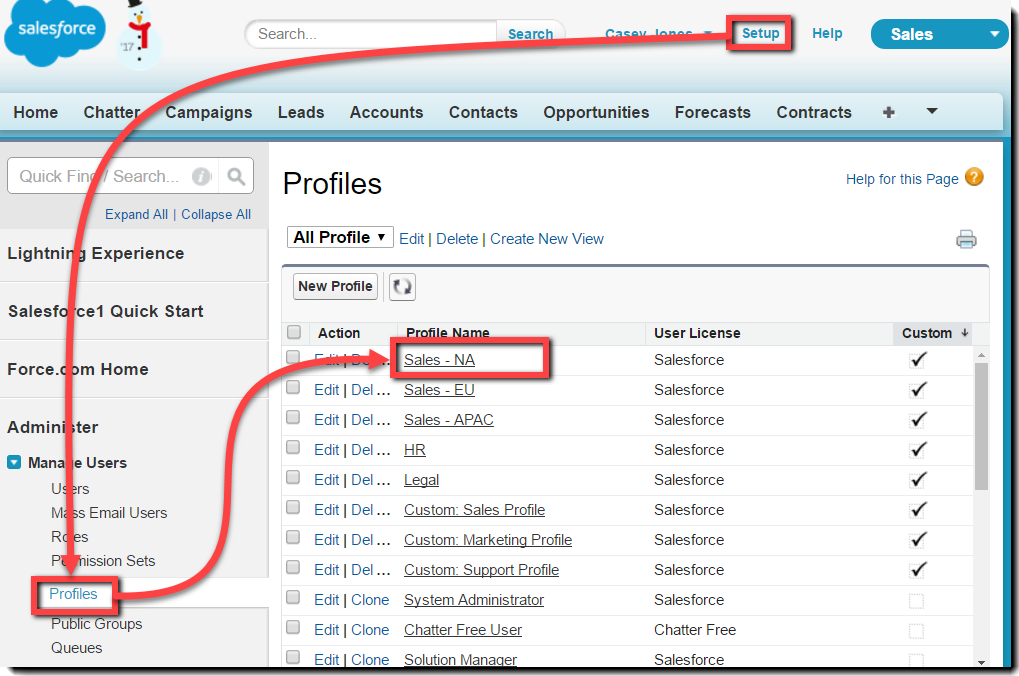This screenshot has height=676, width=1019.
Task: Check the select-all checkbox in table header
Action: point(293,331)
